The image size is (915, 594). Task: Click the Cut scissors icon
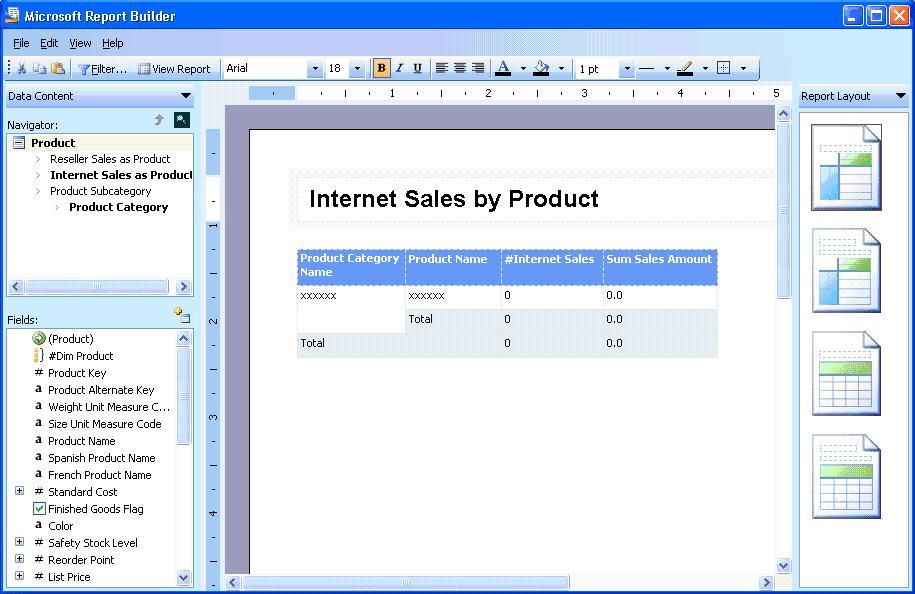[x=22, y=69]
